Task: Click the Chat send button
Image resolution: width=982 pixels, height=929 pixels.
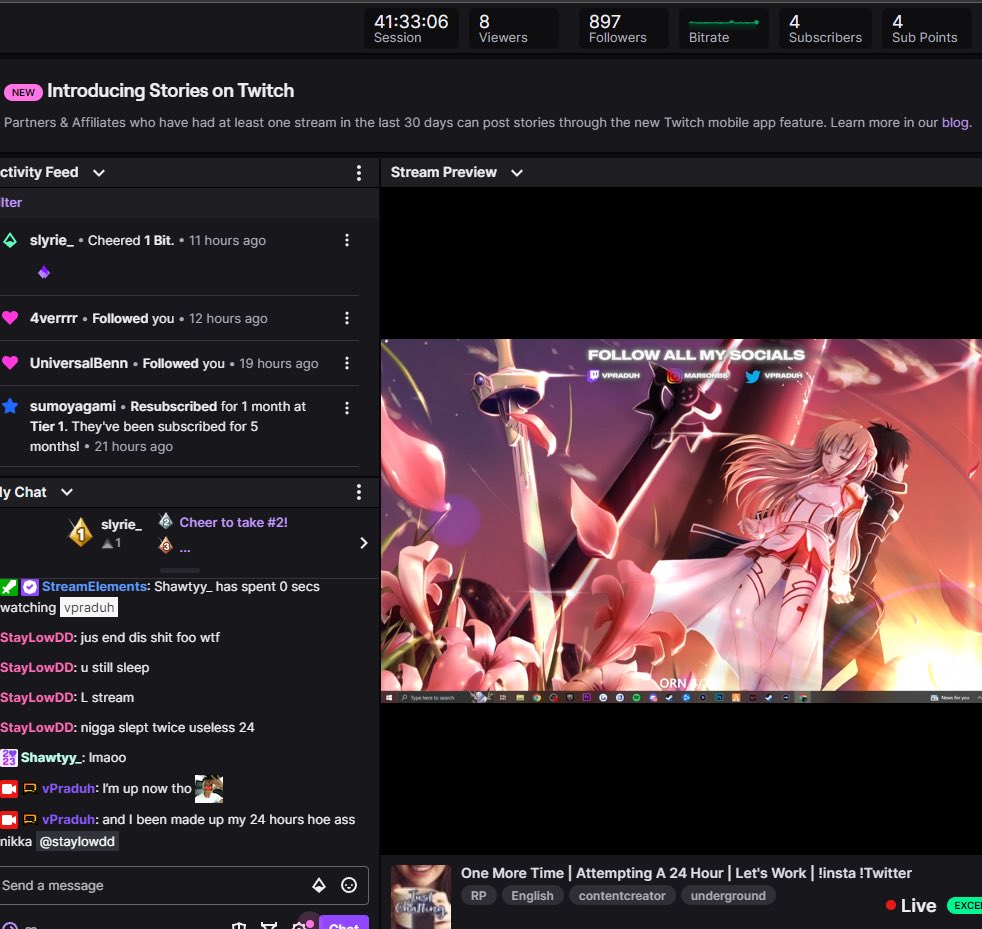Action: [344, 923]
